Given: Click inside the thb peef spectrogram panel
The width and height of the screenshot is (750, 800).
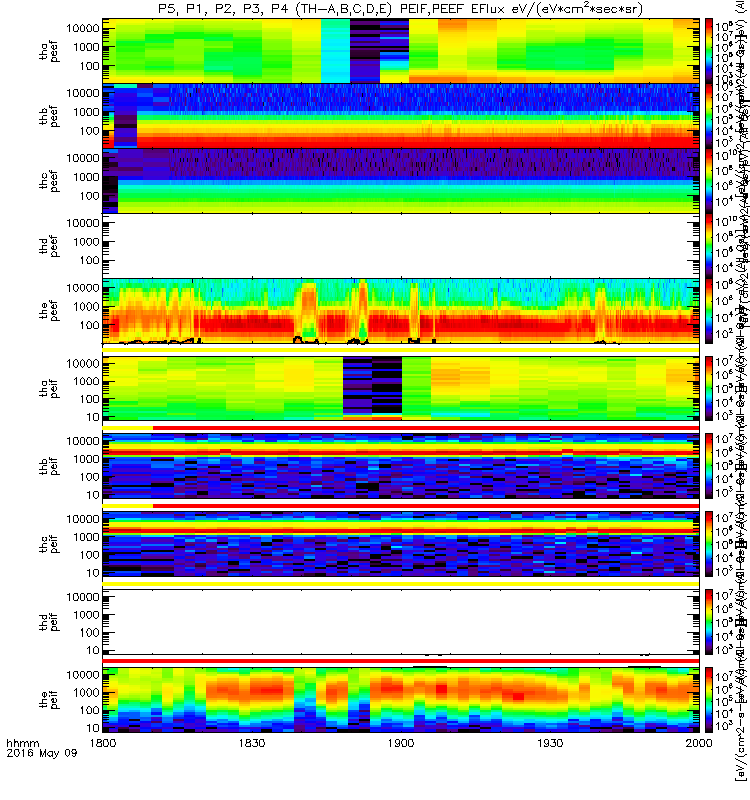Looking at the screenshot, I should coord(401,116).
